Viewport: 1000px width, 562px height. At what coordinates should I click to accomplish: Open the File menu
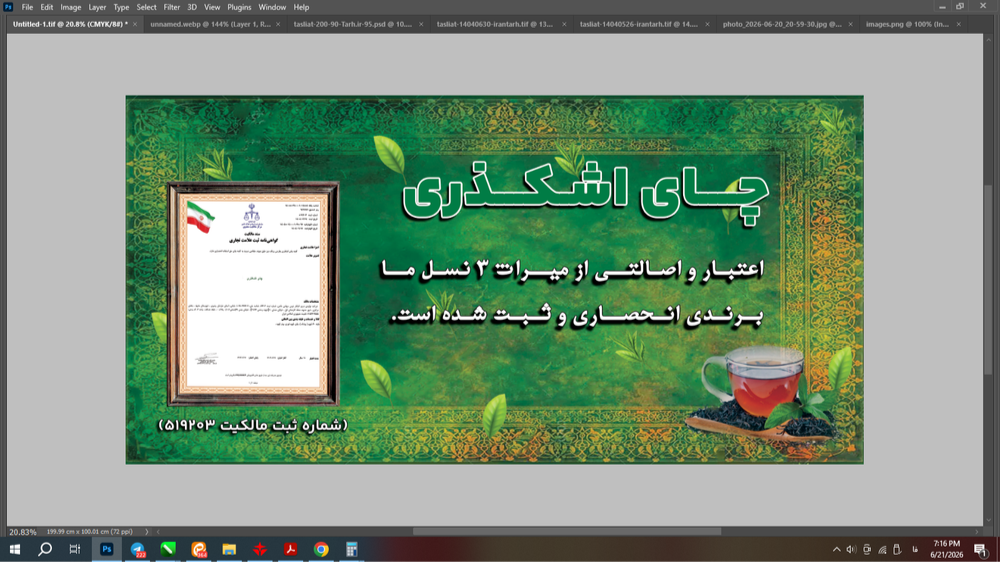(x=27, y=7)
